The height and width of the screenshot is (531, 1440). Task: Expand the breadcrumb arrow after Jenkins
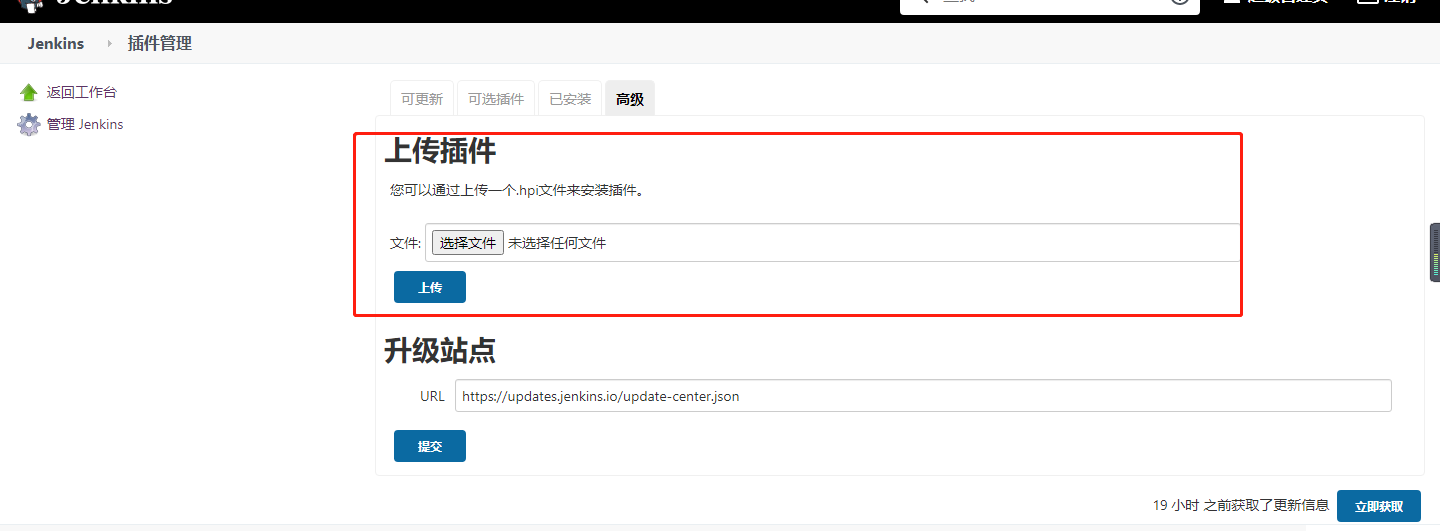pyautogui.click(x=109, y=44)
